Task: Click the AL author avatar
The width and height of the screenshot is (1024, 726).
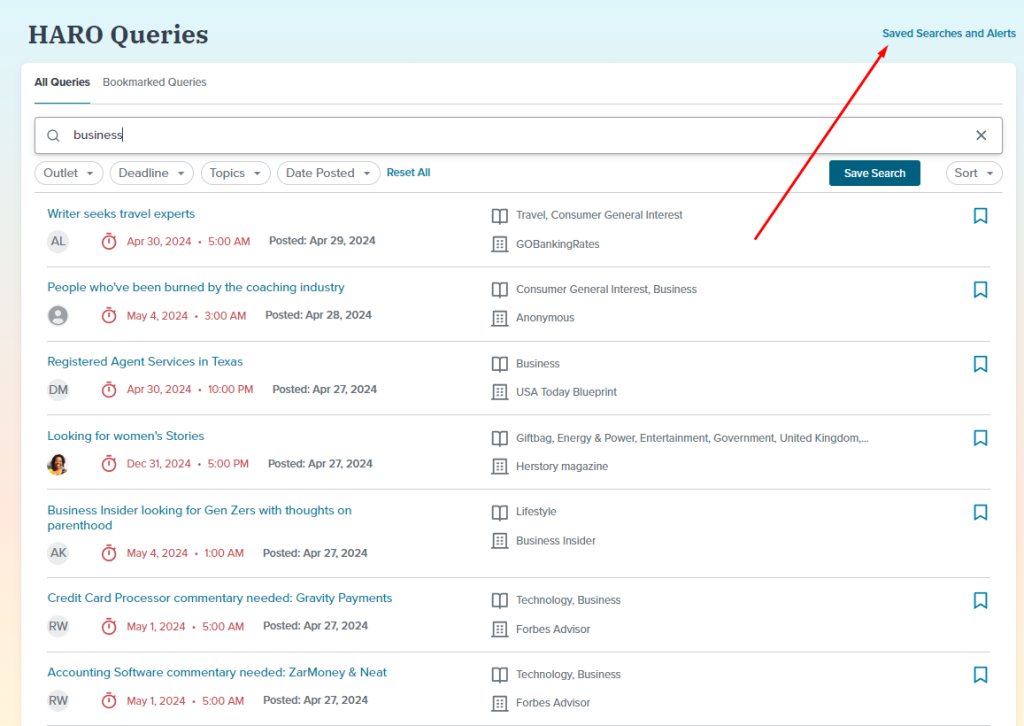Action: pyautogui.click(x=58, y=241)
